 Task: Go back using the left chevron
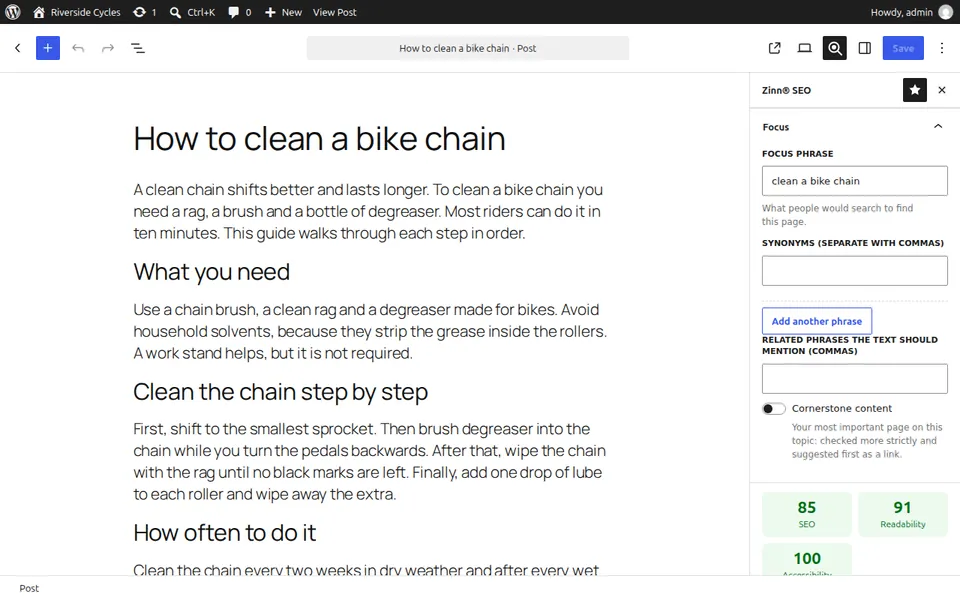[x=18, y=48]
